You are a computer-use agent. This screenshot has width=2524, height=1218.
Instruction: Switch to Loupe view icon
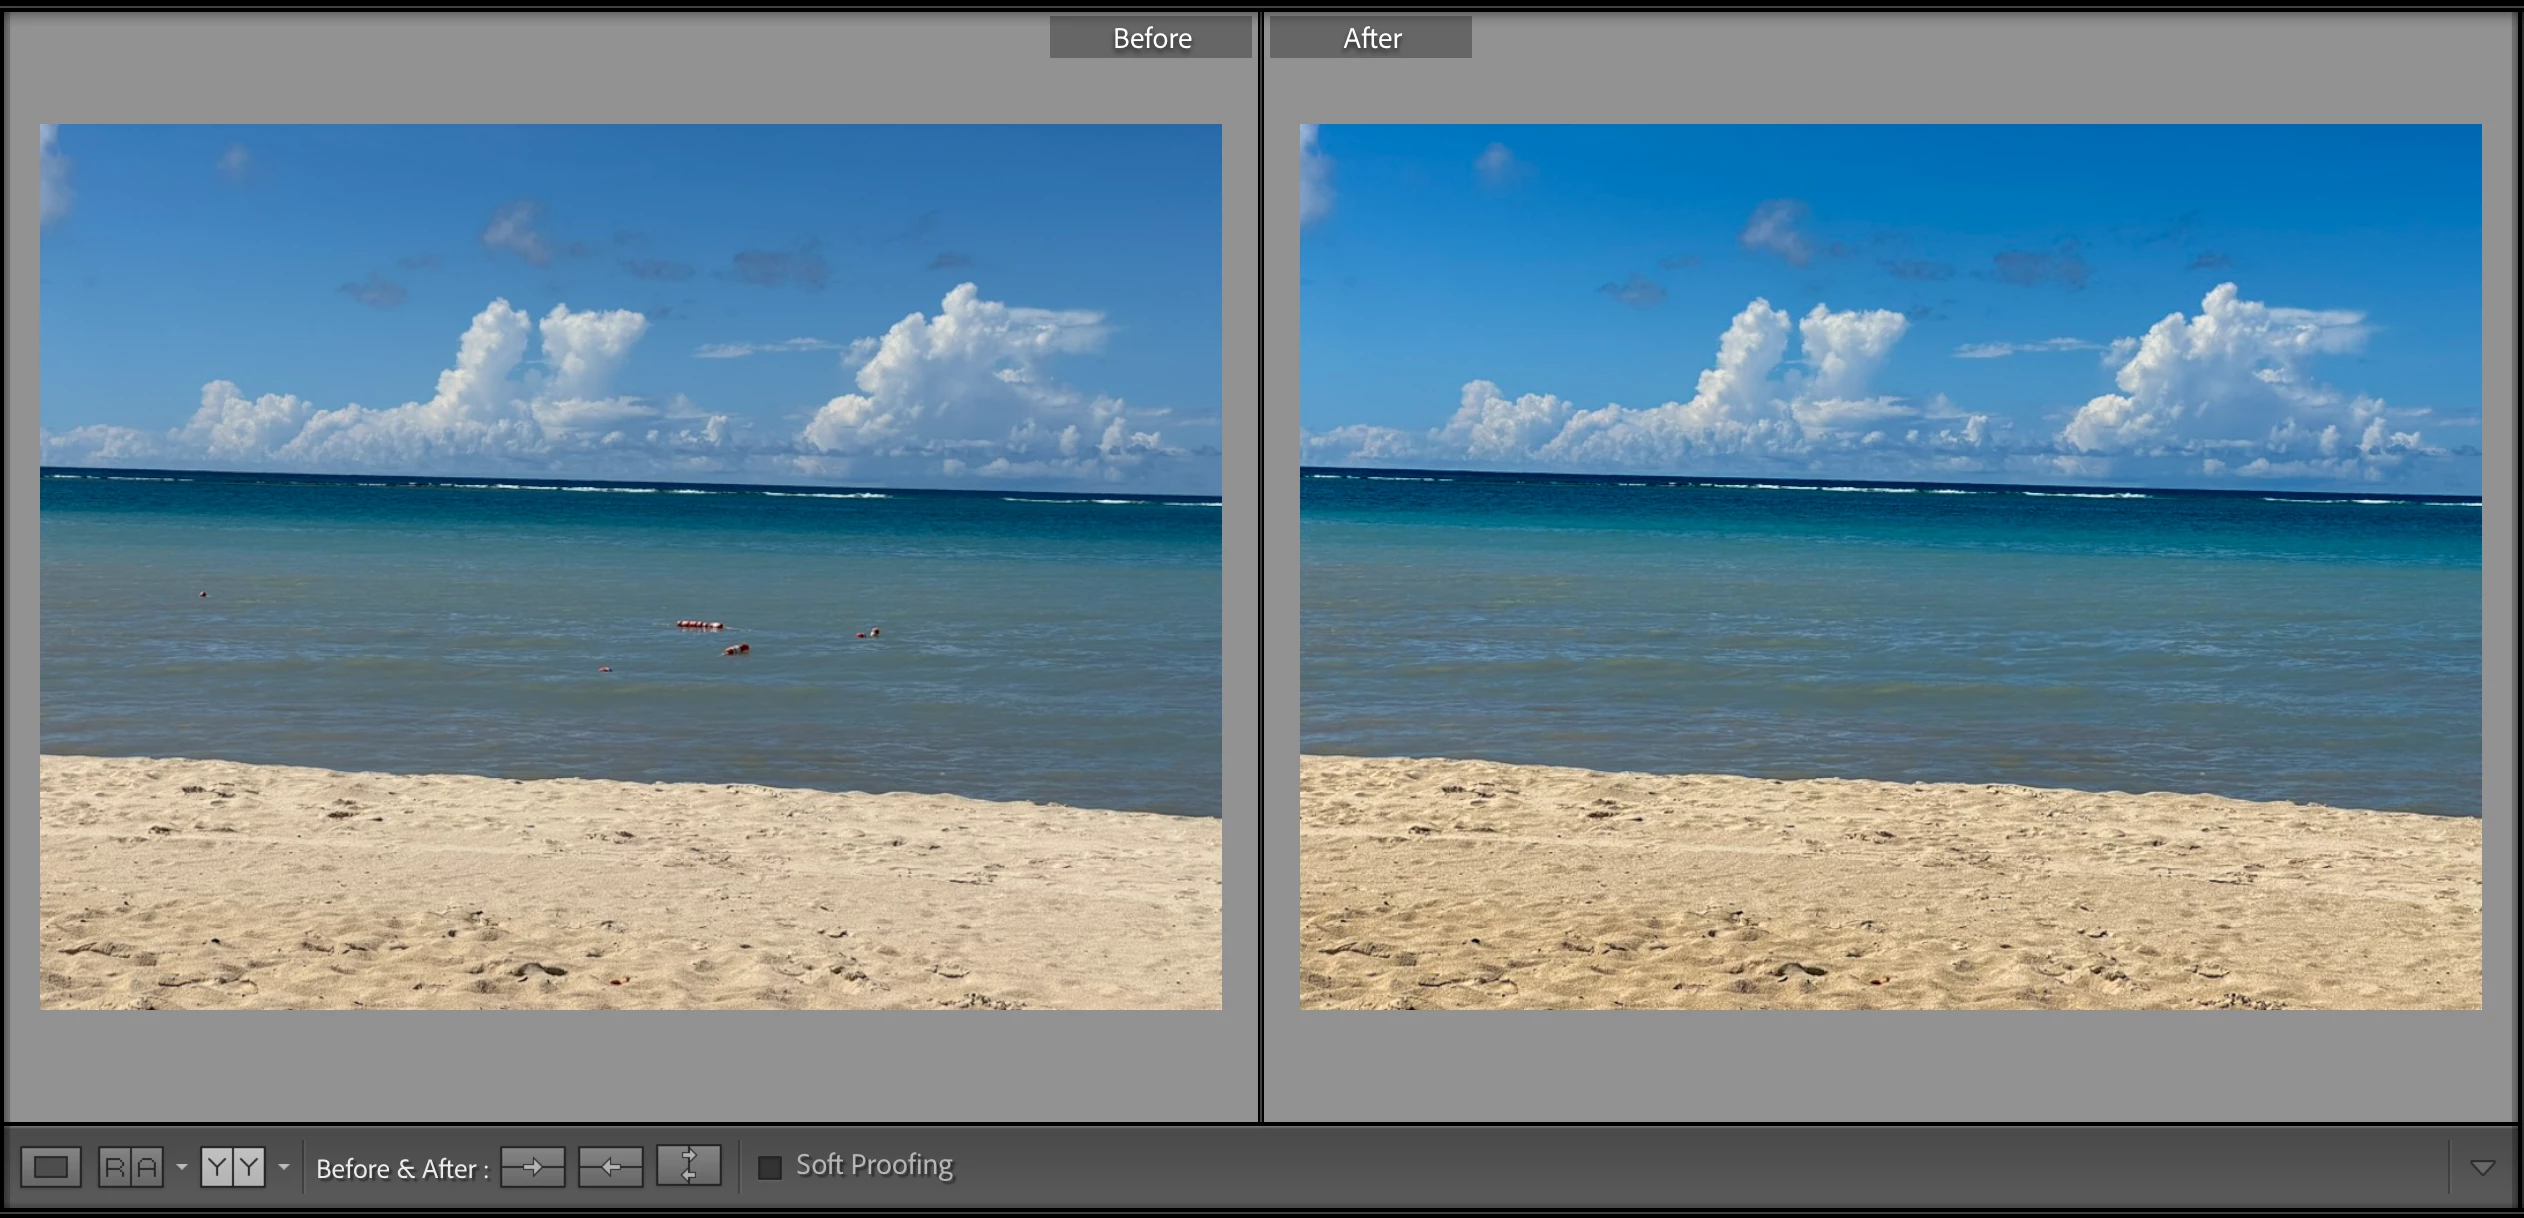(51, 1167)
